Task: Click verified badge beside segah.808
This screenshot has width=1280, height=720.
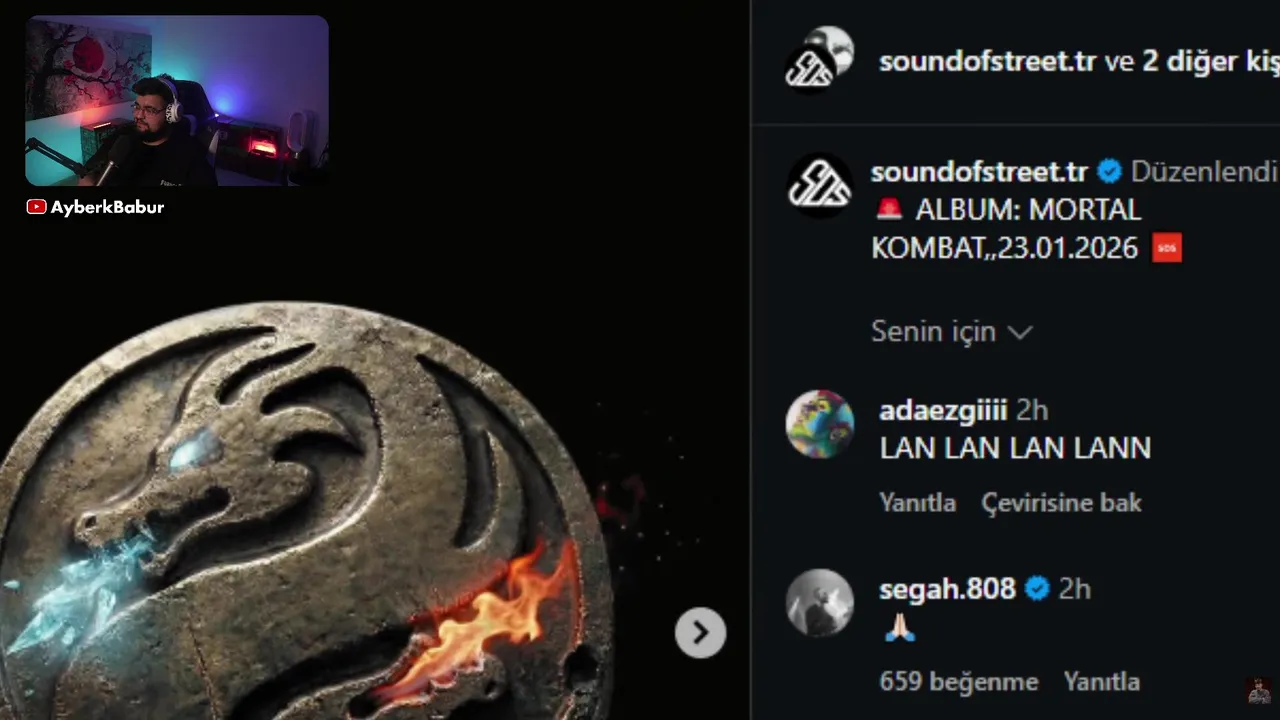Action: pos(1037,589)
